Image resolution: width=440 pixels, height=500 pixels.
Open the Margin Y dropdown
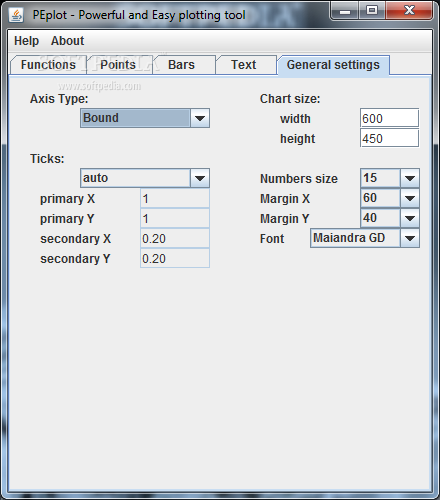tap(390, 218)
